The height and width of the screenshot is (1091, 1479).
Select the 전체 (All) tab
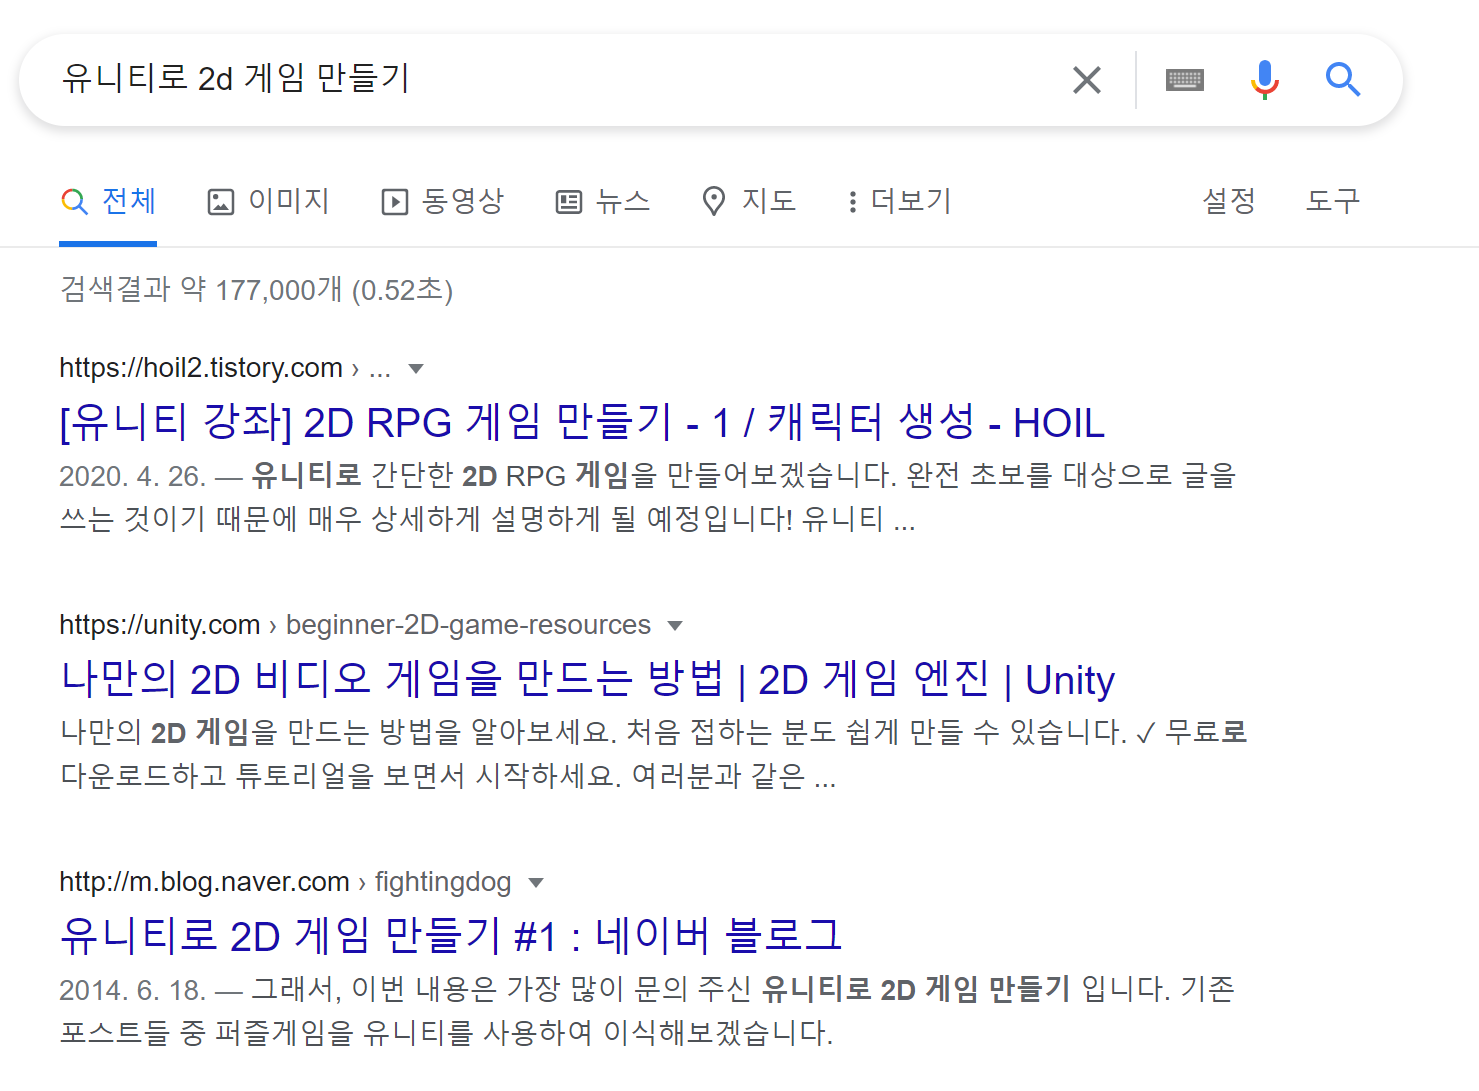pos(108,201)
